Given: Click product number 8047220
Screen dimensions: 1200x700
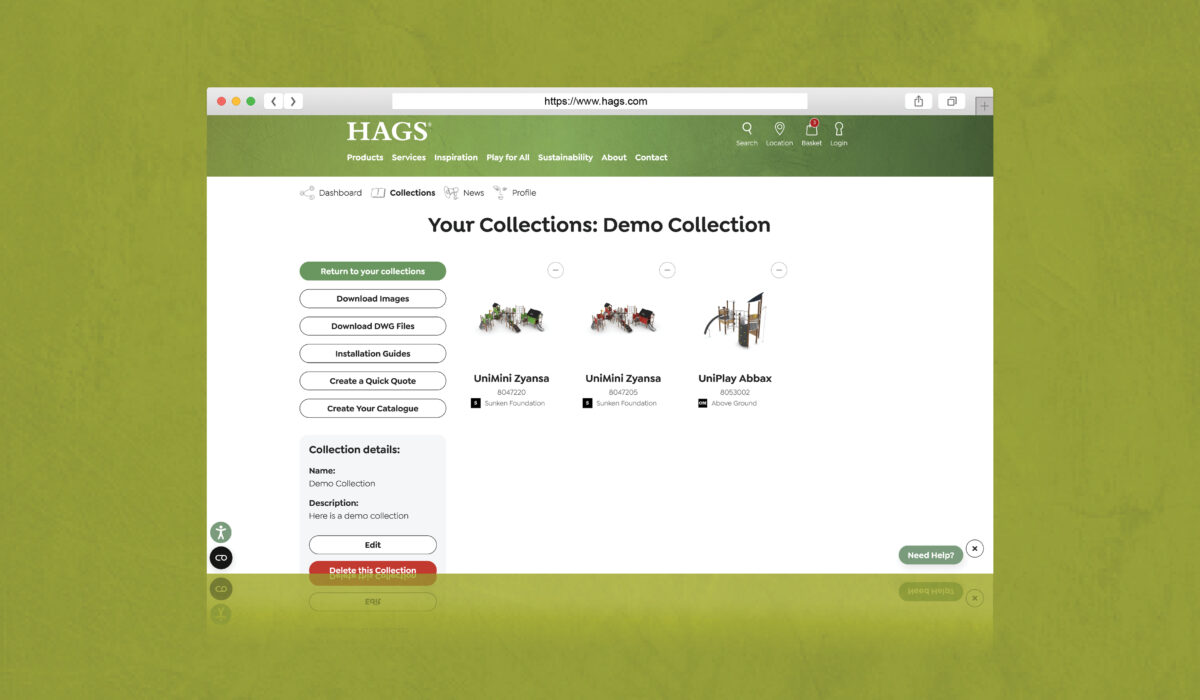Looking at the screenshot, I should 511,392.
